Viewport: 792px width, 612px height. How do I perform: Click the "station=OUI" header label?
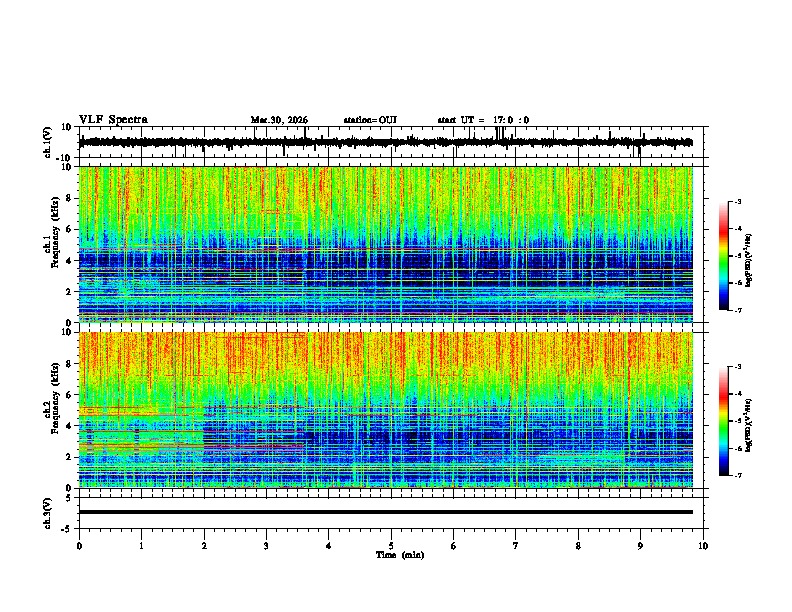coord(370,120)
